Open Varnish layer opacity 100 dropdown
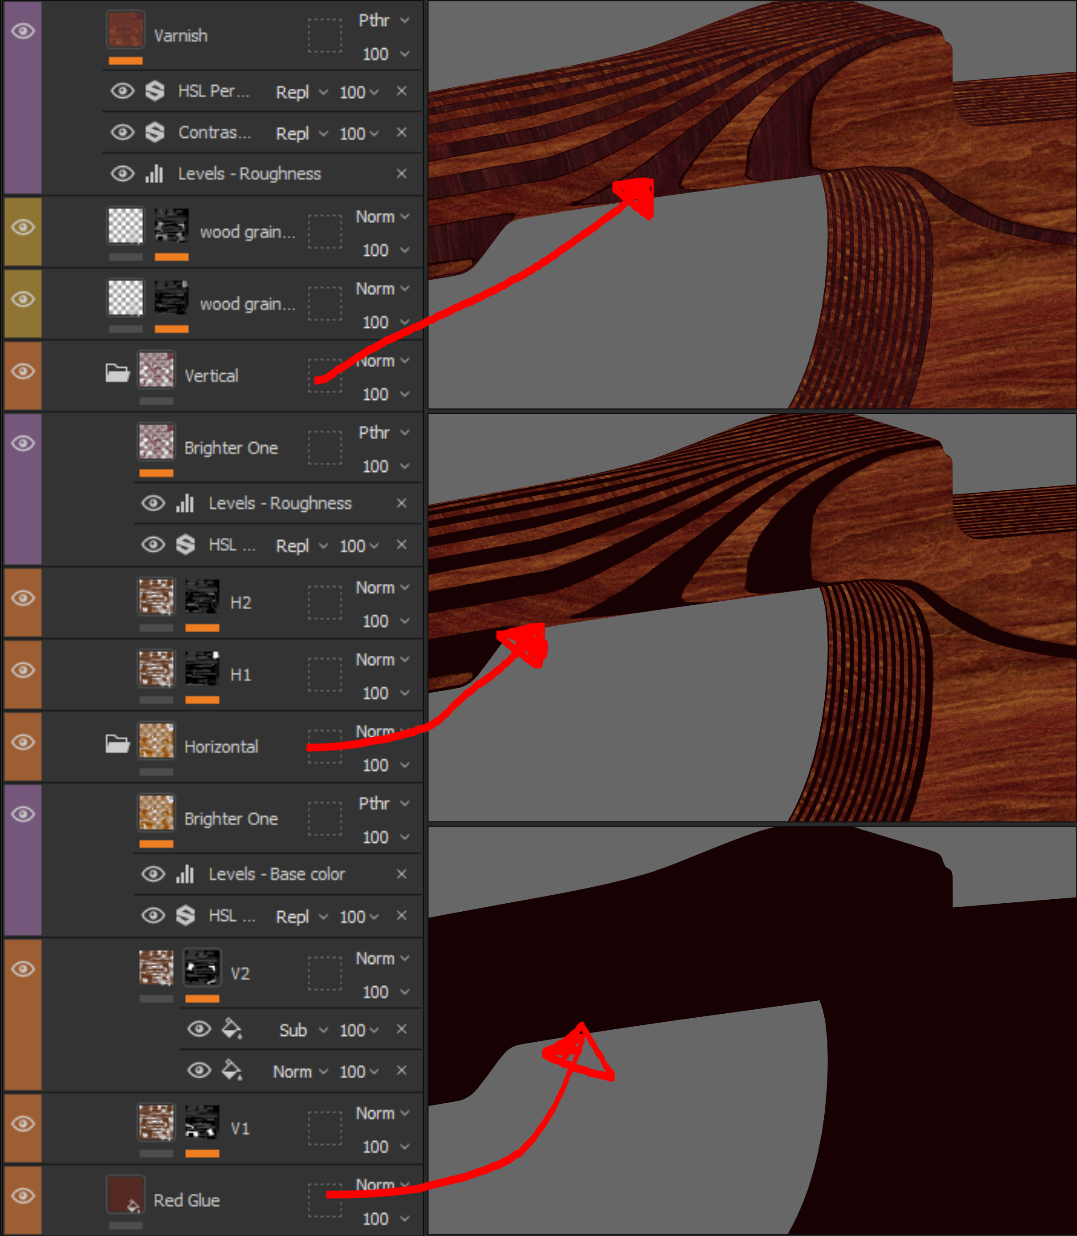This screenshot has height=1236, width=1077. click(x=385, y=54)
